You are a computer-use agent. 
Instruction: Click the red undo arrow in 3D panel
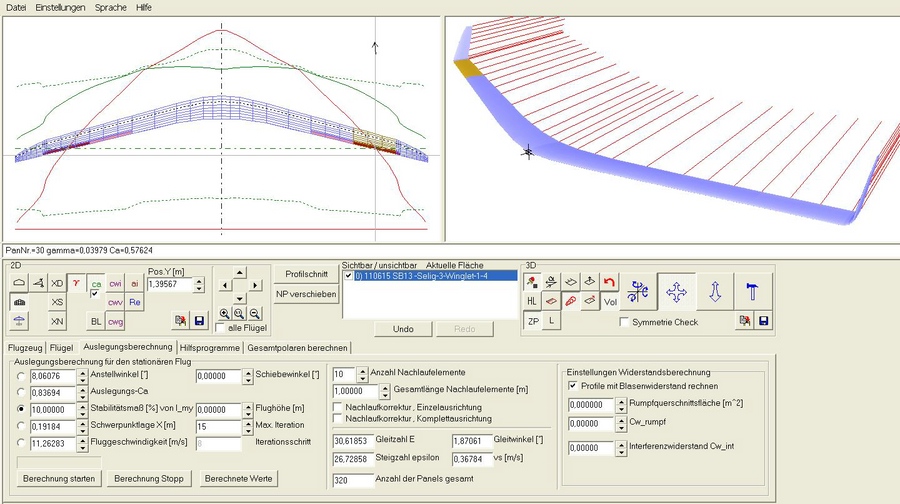[609, 282]
